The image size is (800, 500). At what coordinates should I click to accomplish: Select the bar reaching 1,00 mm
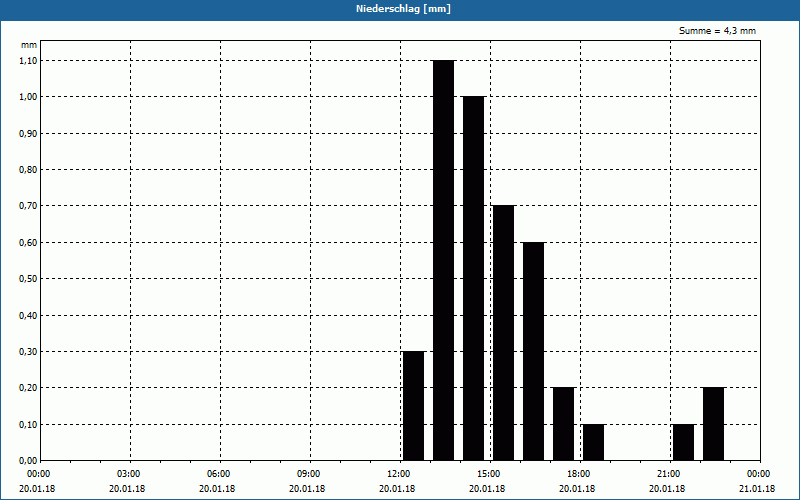473,278
